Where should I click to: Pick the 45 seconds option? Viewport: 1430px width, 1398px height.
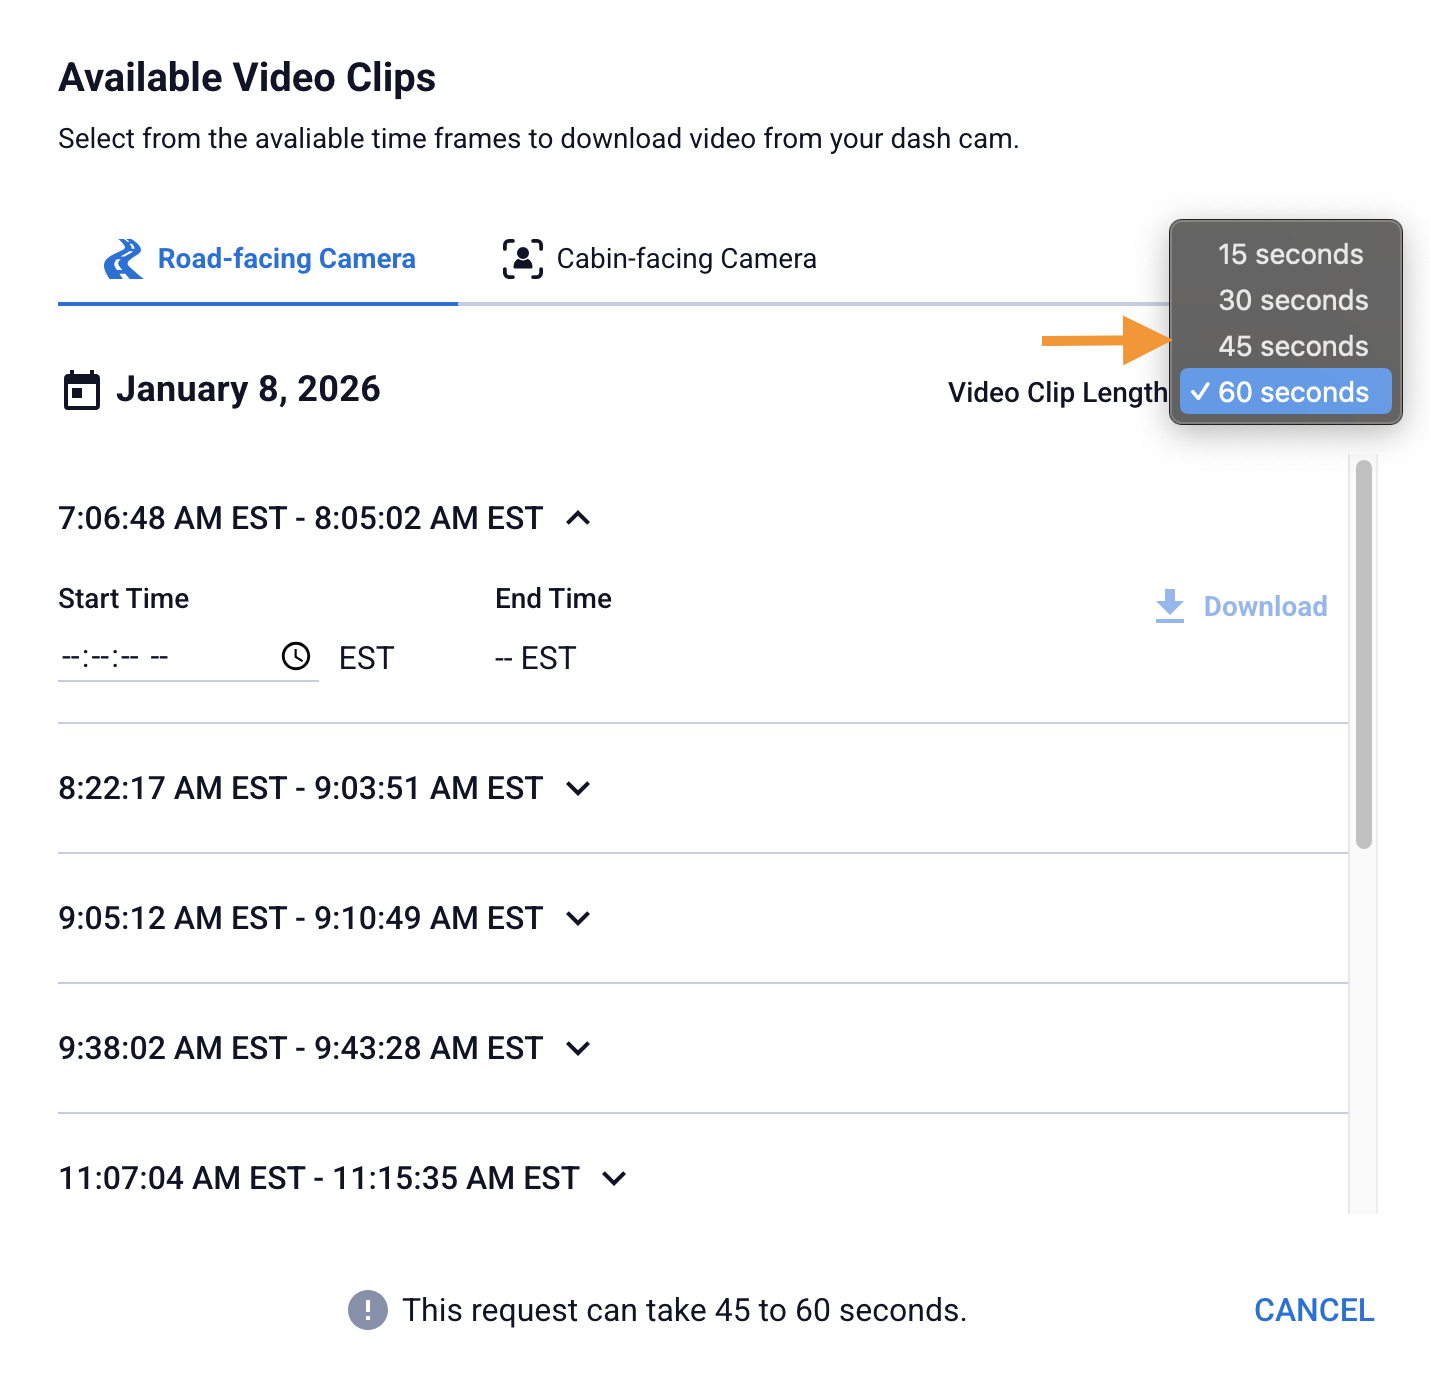coord(1292,347)
